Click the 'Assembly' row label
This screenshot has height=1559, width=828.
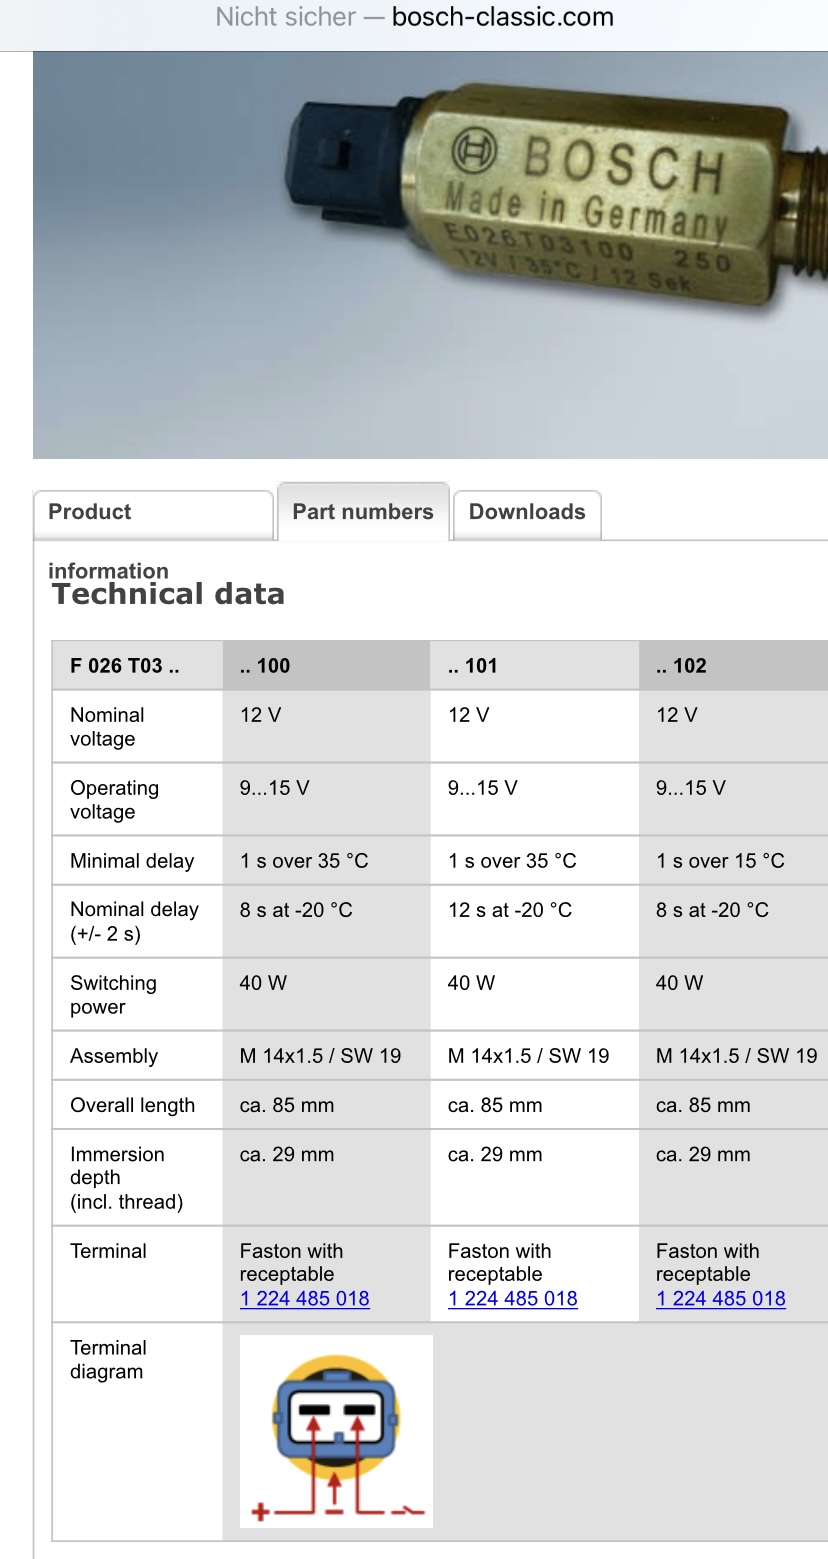coord(114,1056)
